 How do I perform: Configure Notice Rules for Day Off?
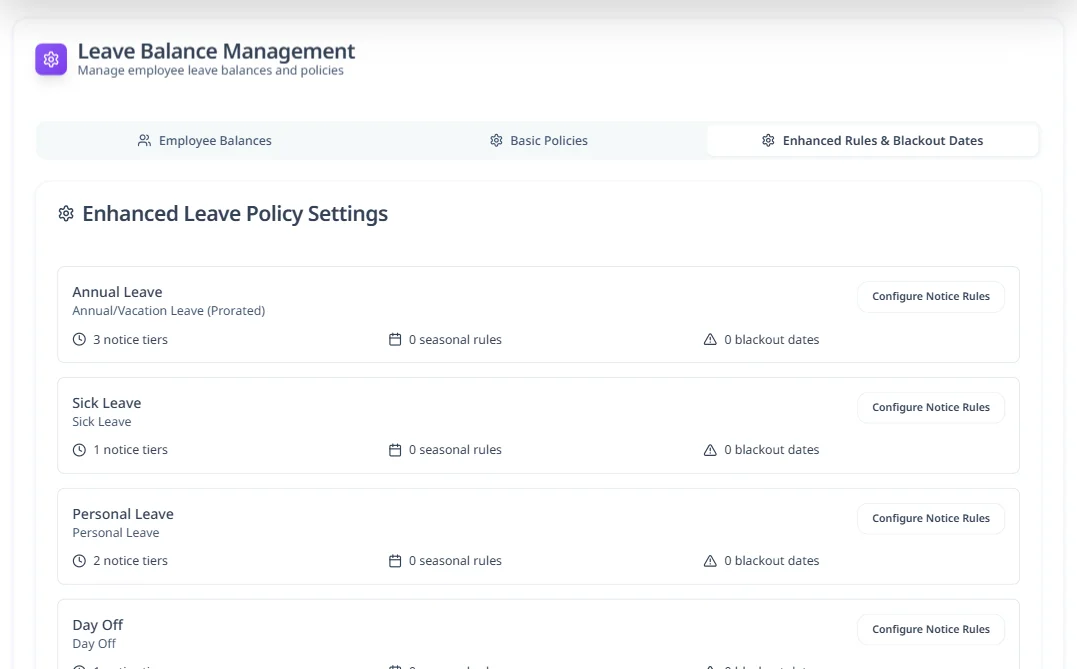coord(931,629)
